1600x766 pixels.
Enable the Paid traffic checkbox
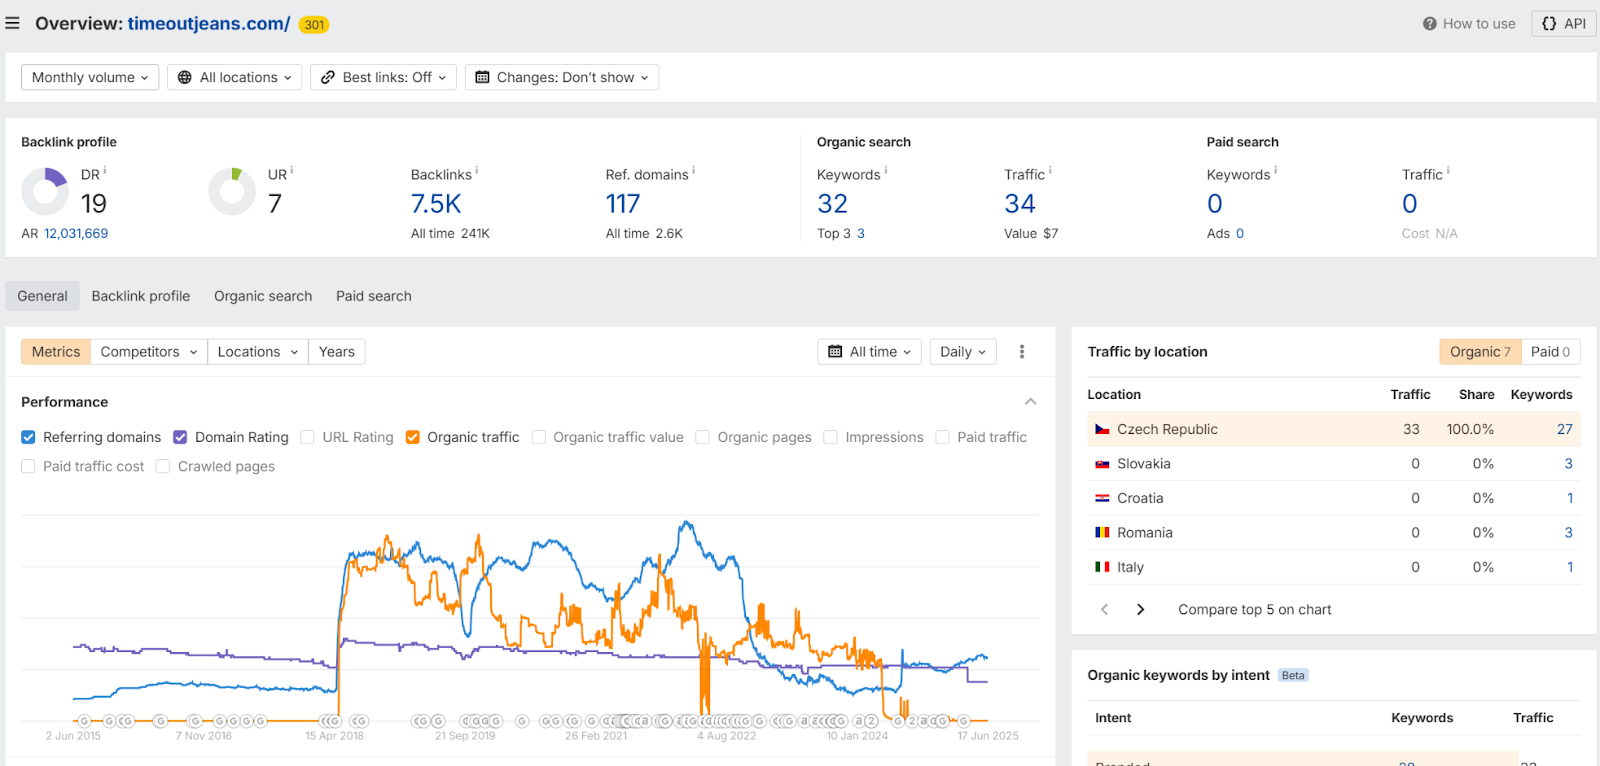click(x=943, y=437)
